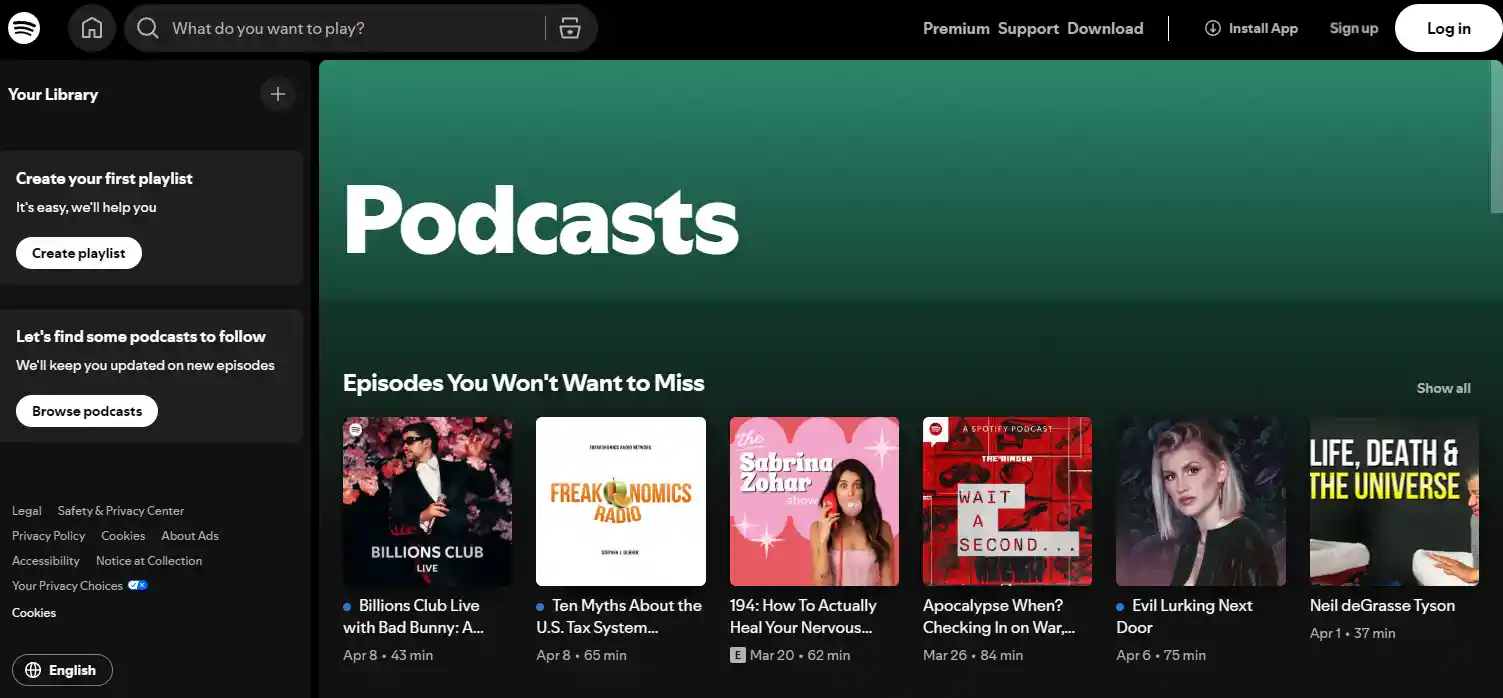Image resolution: width=1503 pixels, height=698 pixels.
Task: Select the globe icon on the English button
Action: click(x=36, y=670)
